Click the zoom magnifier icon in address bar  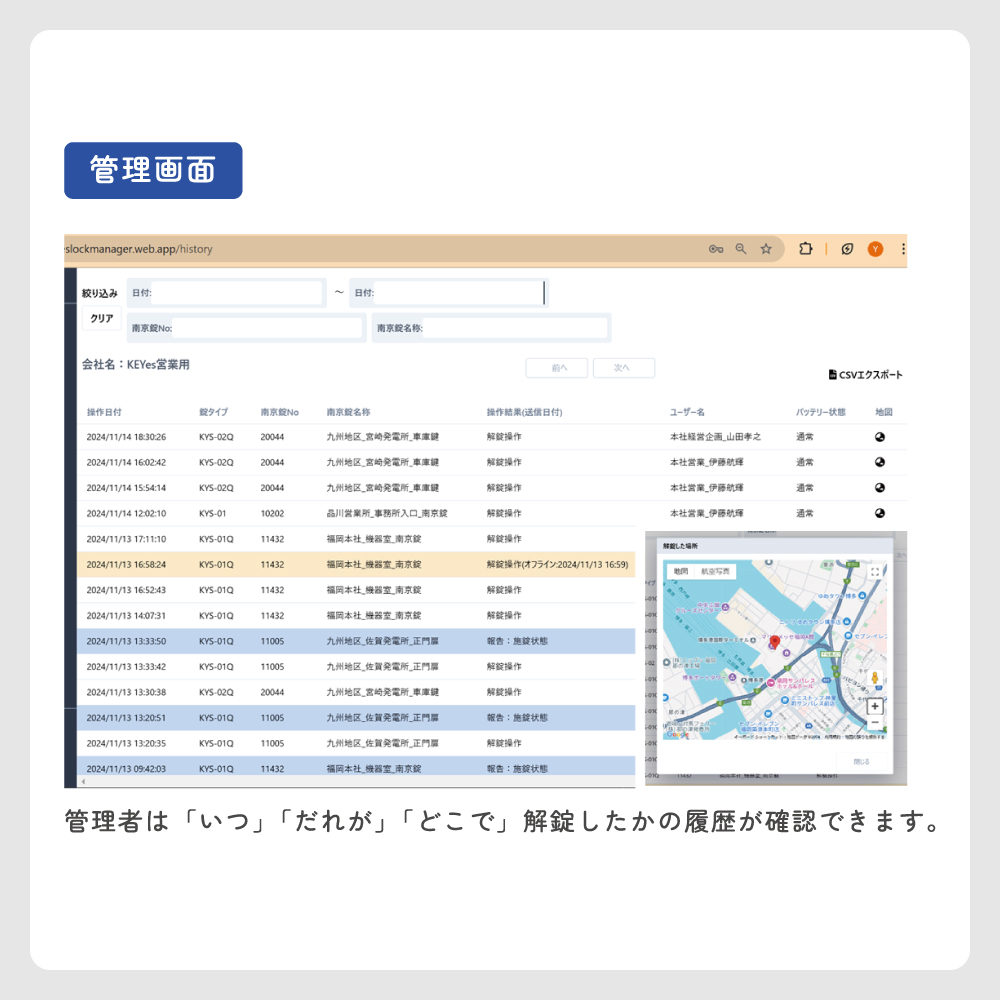(741, 250)
